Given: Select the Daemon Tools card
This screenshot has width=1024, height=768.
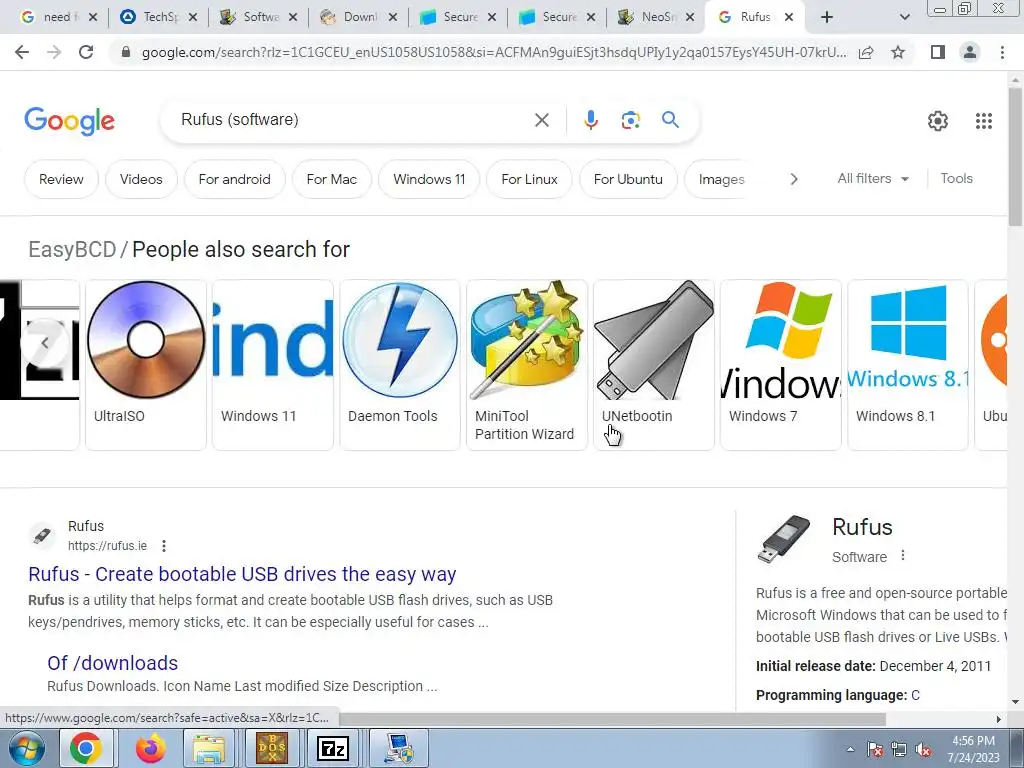Looking at the screenshot, I should (x=400, y=364).
